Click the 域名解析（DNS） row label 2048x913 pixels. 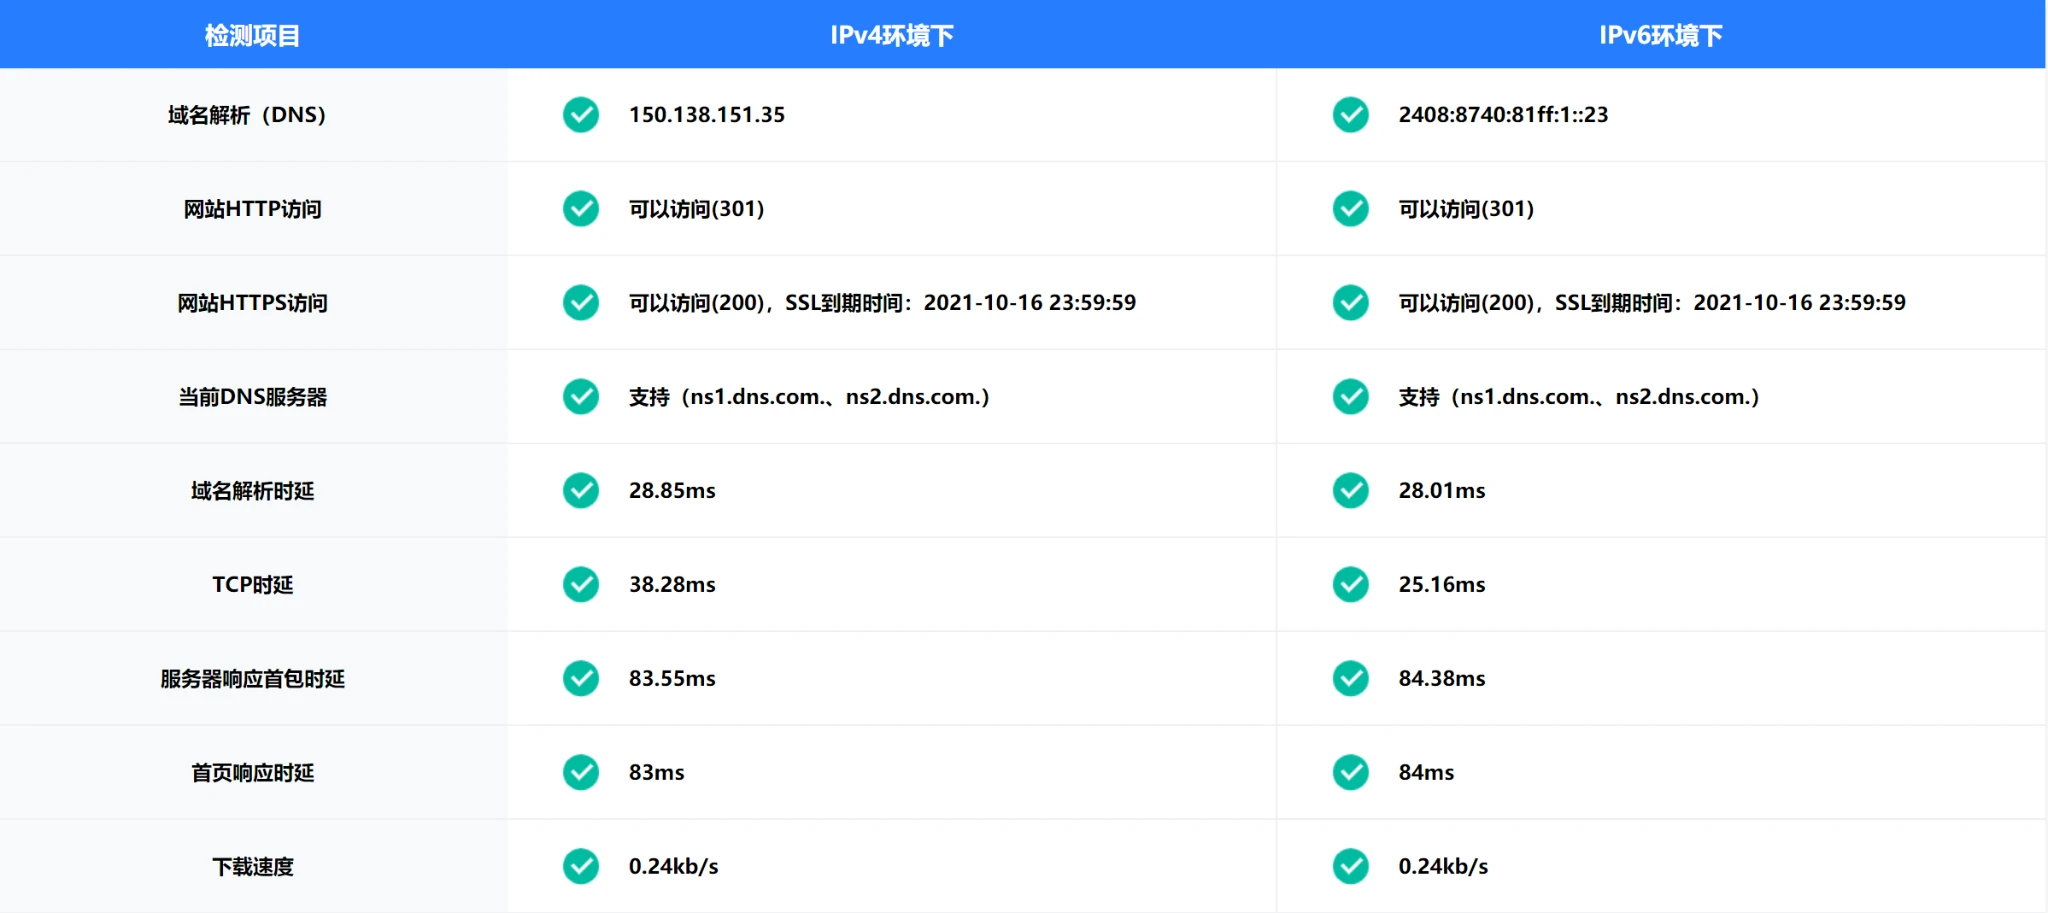(247, 115)
